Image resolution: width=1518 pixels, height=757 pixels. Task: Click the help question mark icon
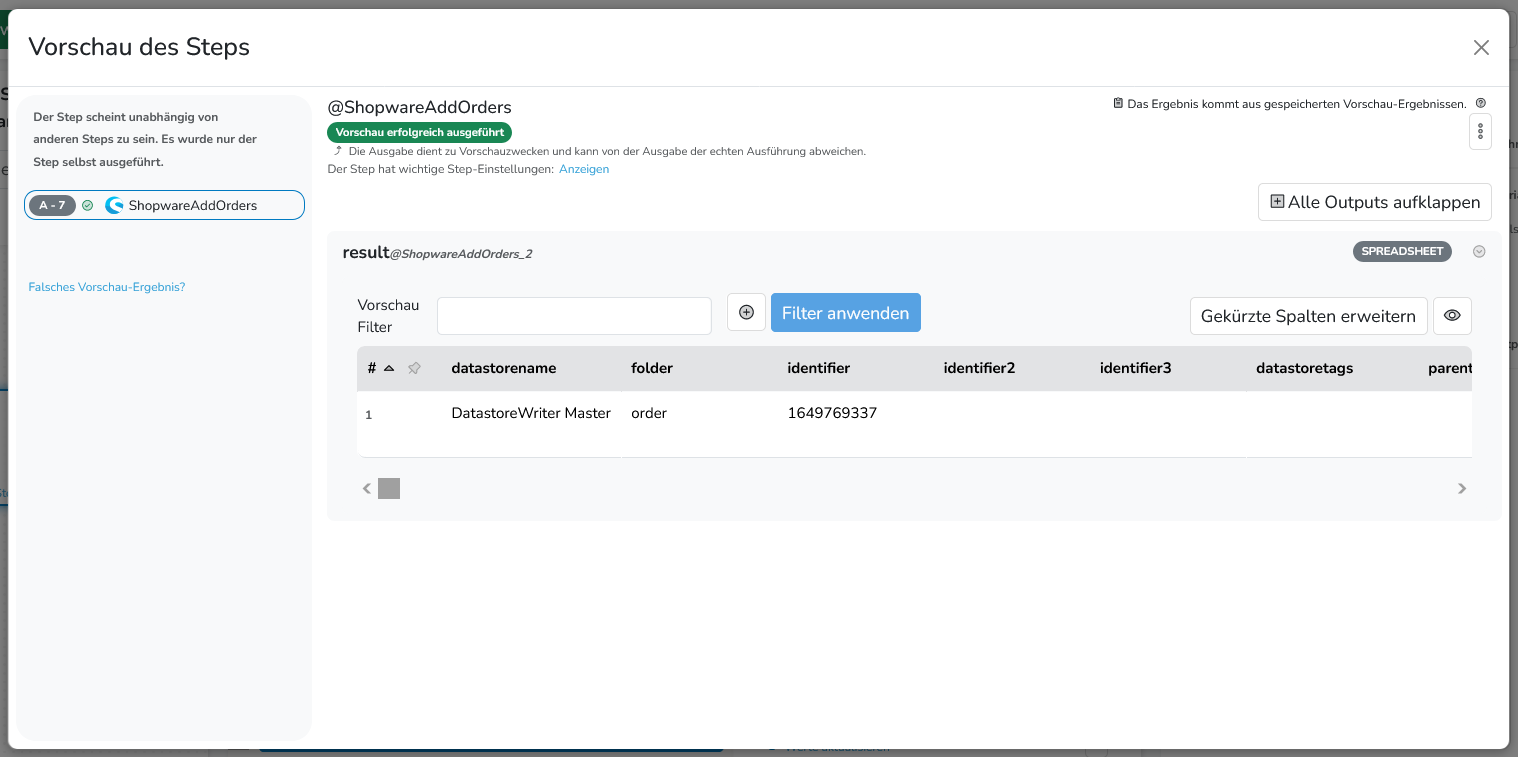pyautogui.click(x=1481, y=103)
